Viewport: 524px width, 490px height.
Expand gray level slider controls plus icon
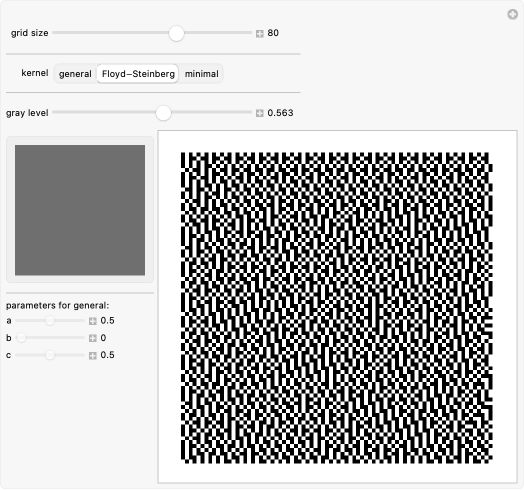[x=260, y=113]
